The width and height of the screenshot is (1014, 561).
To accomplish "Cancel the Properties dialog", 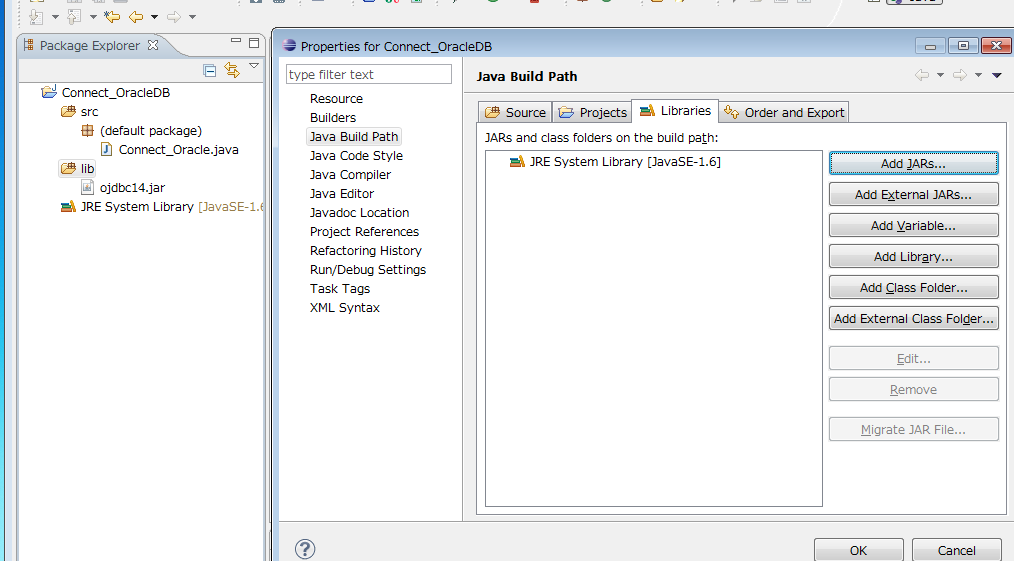I will tap(956, 550).
